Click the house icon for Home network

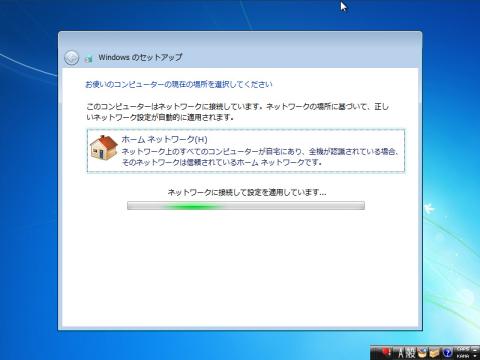[104, 148]
